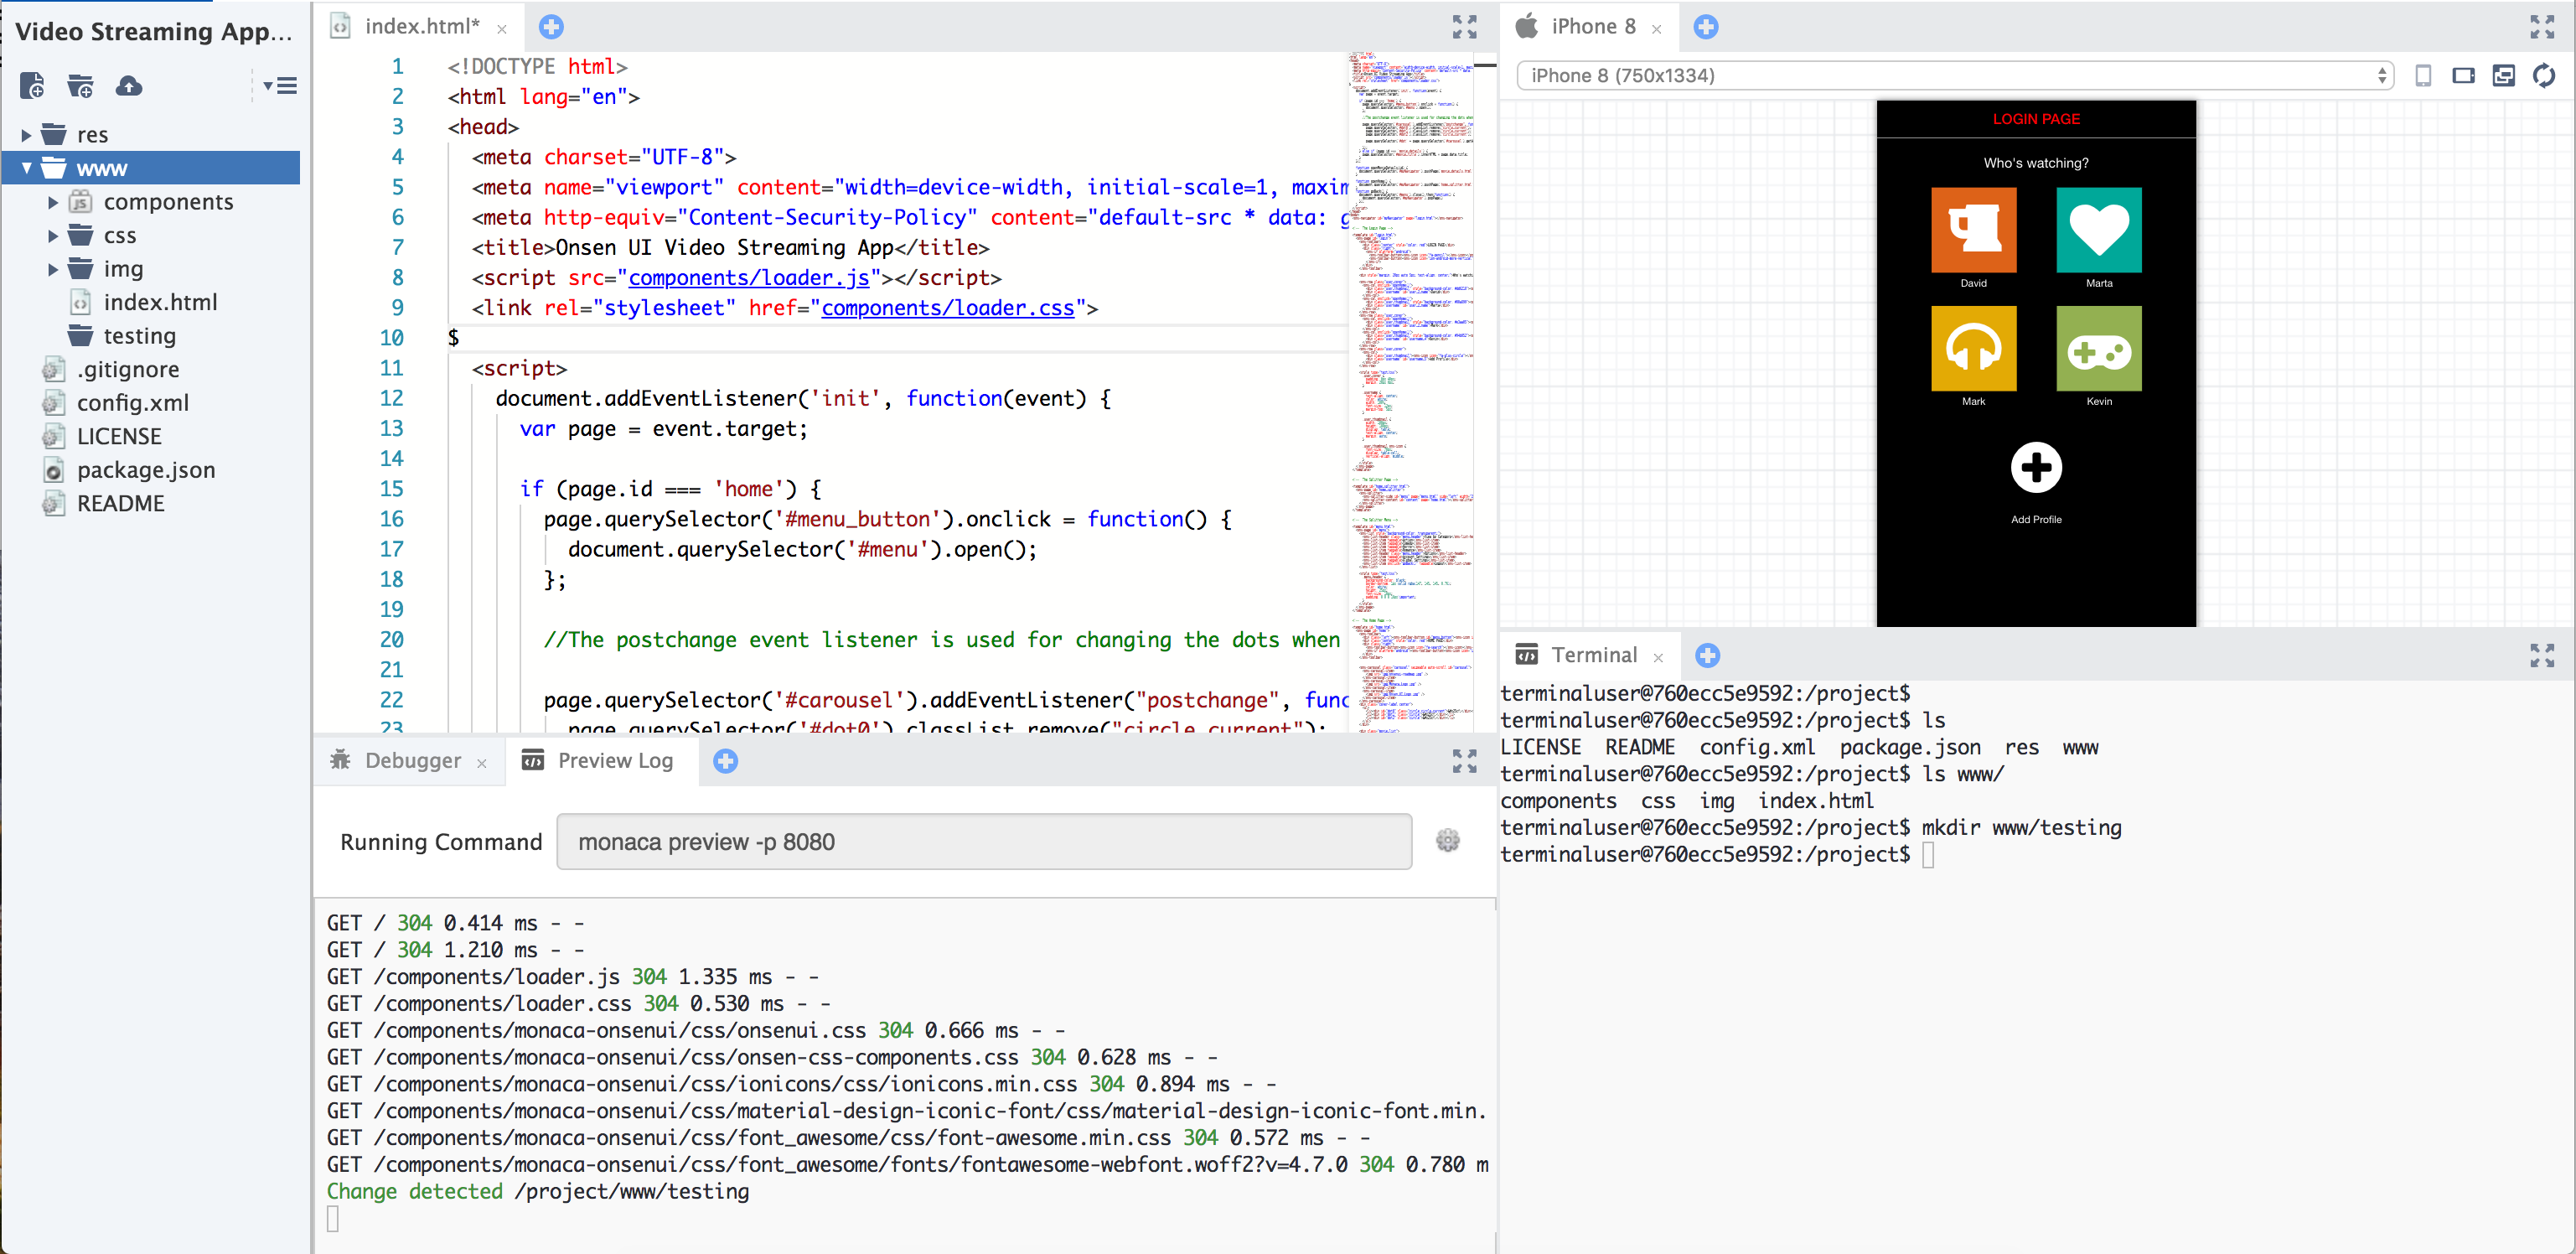Switch preview to portrait orientation icon
The width and height of the screenshot is (2576, 1254).
pos(2424,74)
